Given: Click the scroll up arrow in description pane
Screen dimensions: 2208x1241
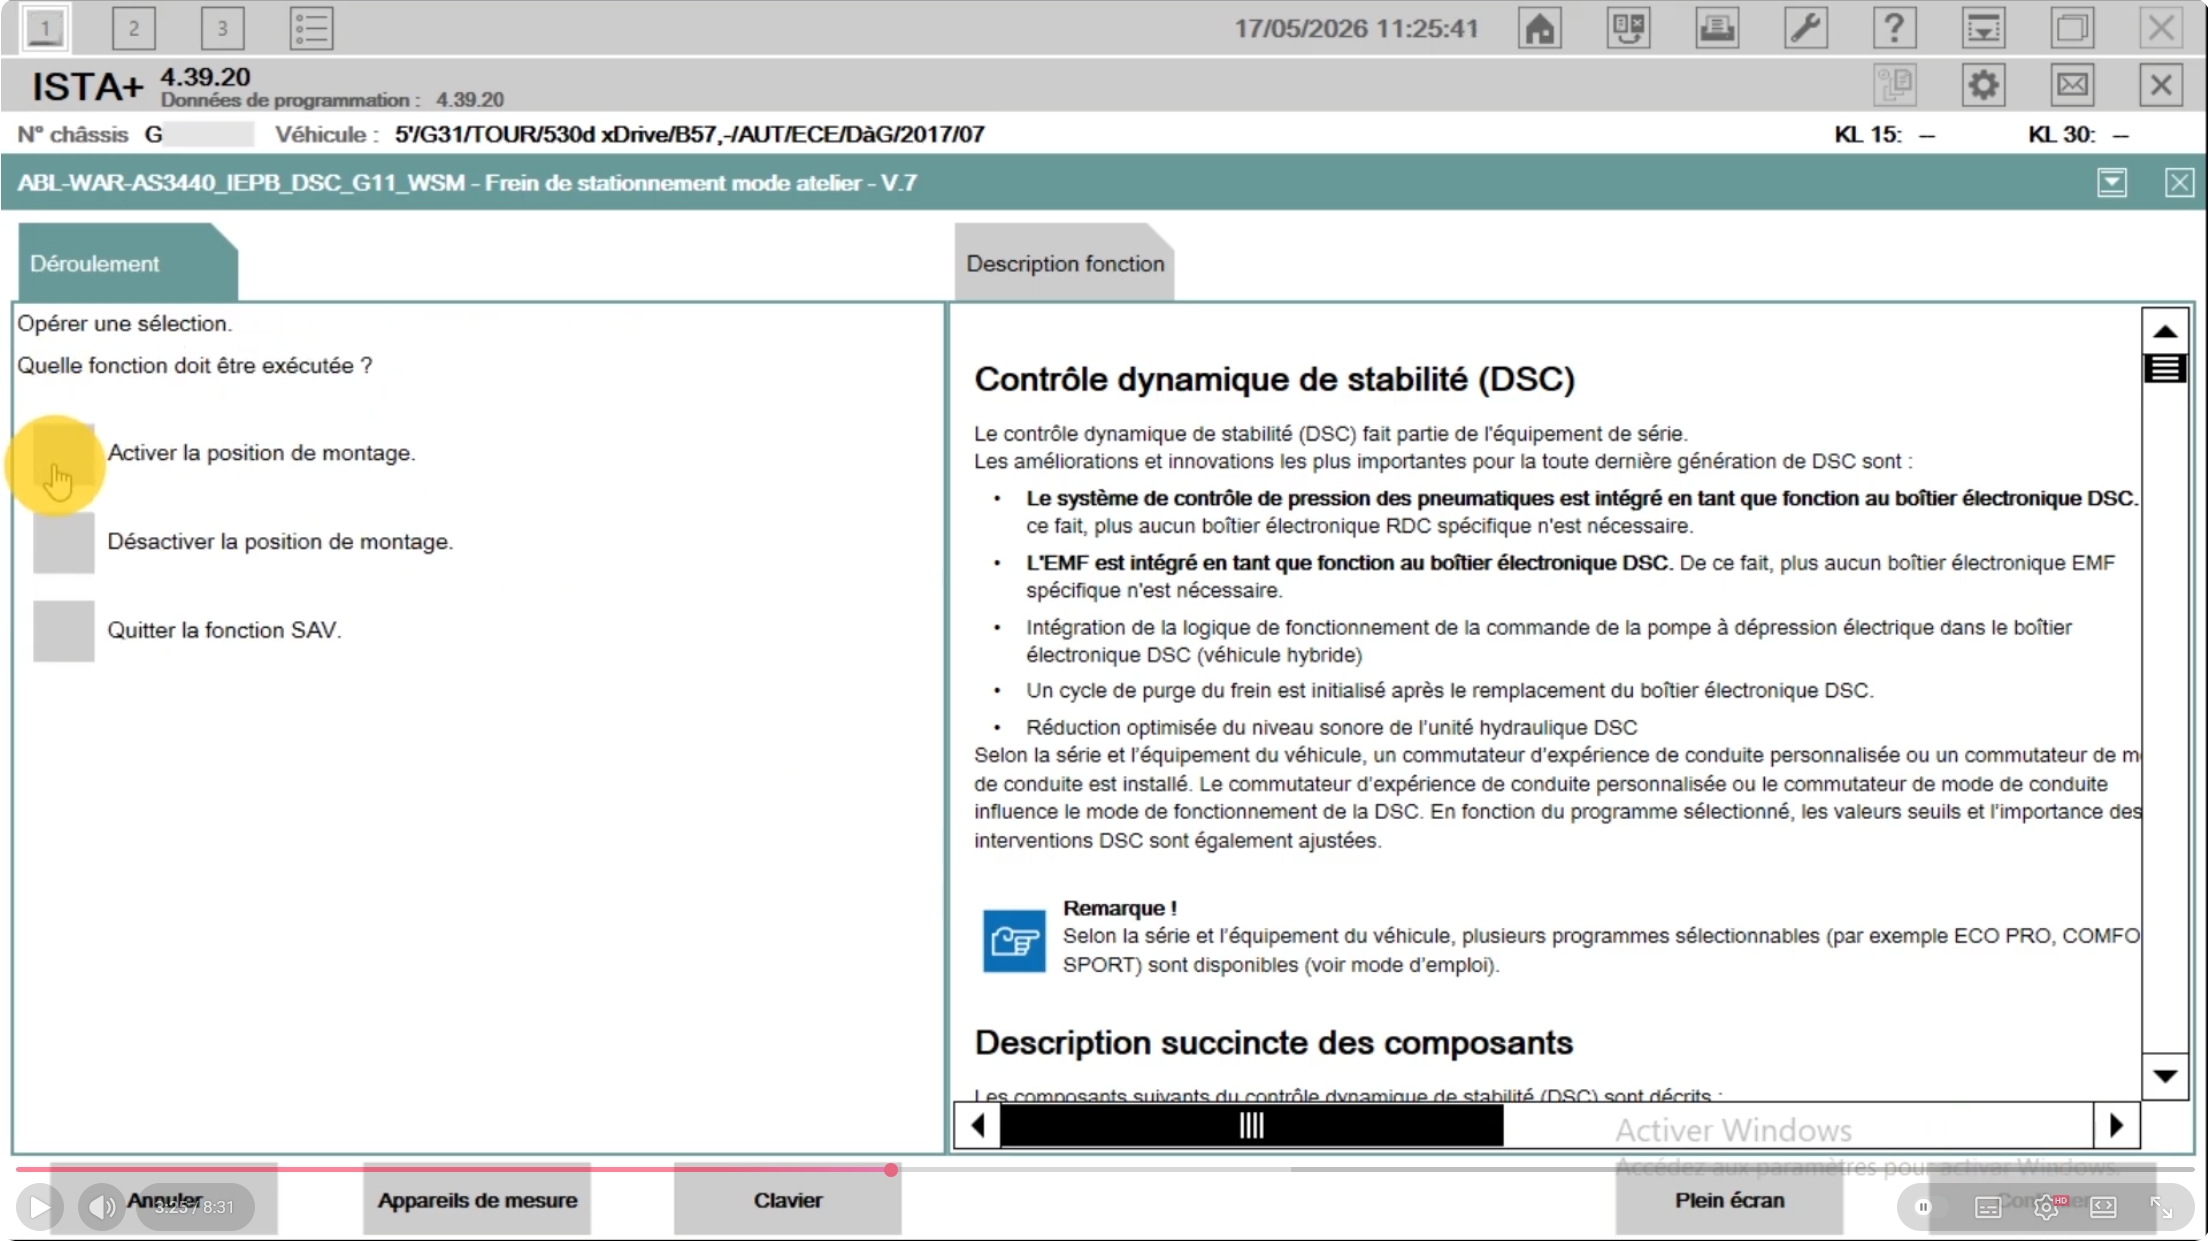Looking at the screenshot, I should (2165, 331).
